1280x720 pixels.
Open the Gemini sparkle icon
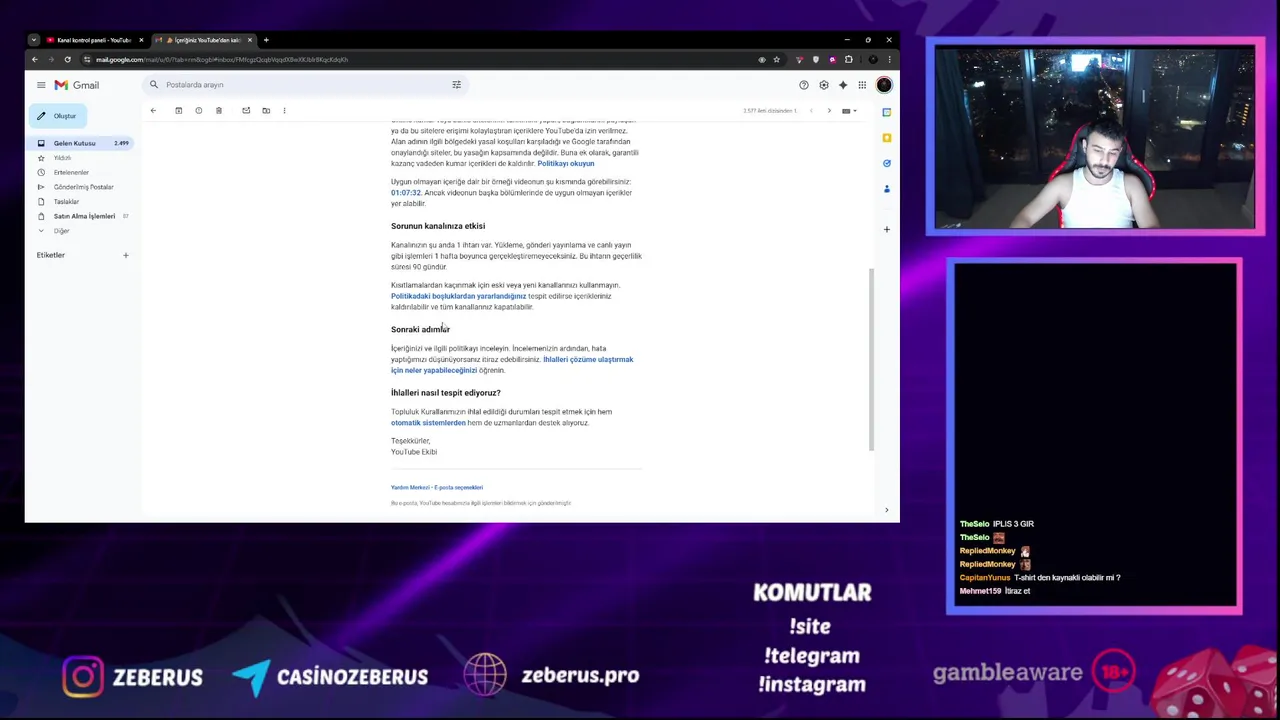click(x=843, y=85)
